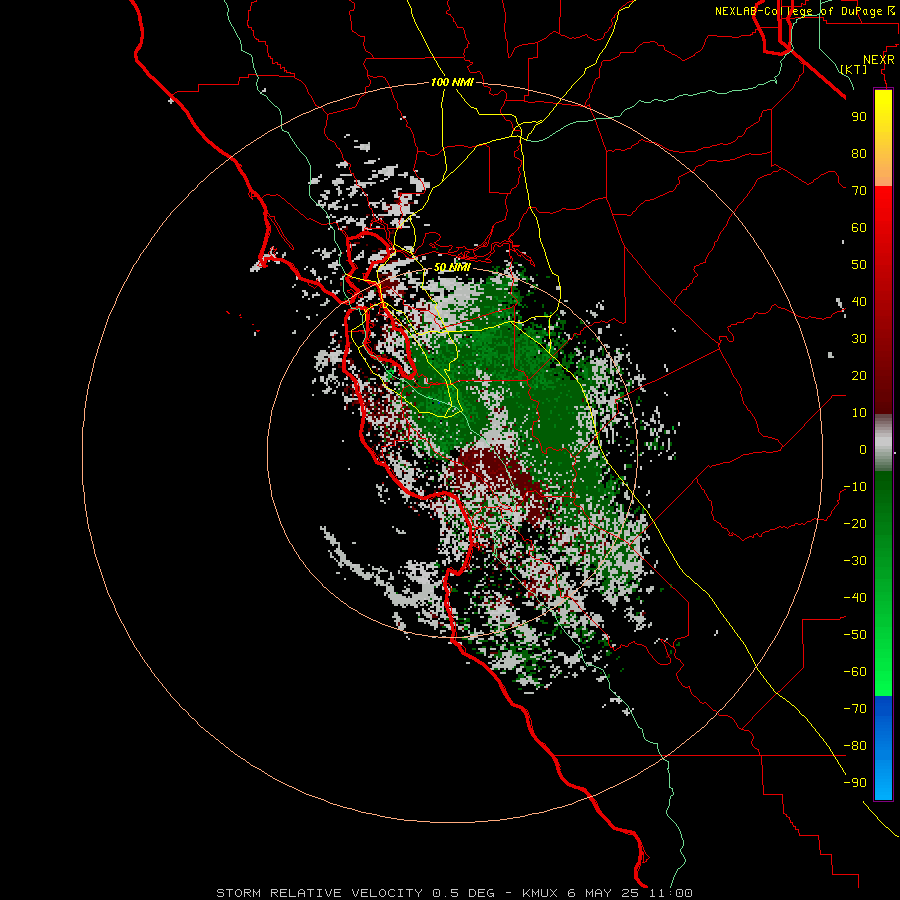Click the positive 50 knot scale label
Image resolution: width=900 pixels, height=900 pixels.
coord(859,265)
